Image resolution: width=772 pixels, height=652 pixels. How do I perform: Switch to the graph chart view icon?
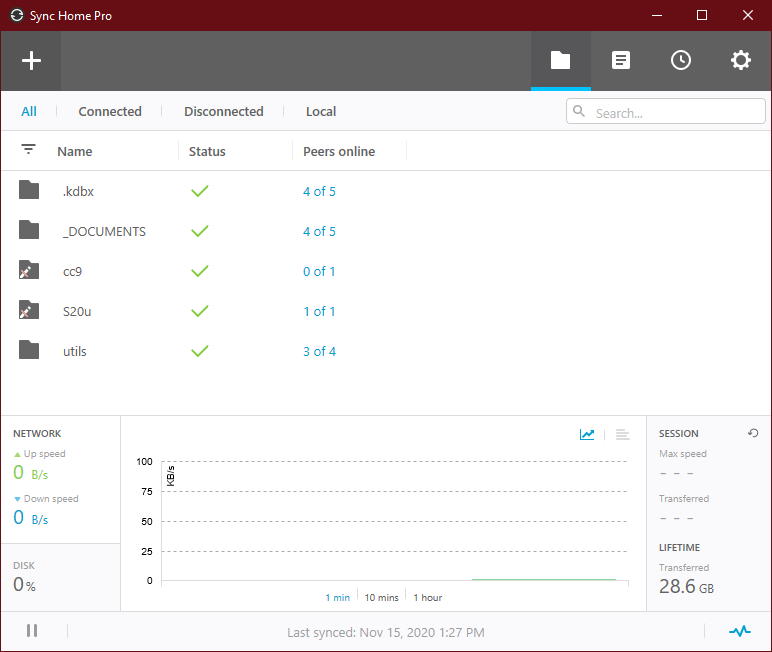[587, 434]
